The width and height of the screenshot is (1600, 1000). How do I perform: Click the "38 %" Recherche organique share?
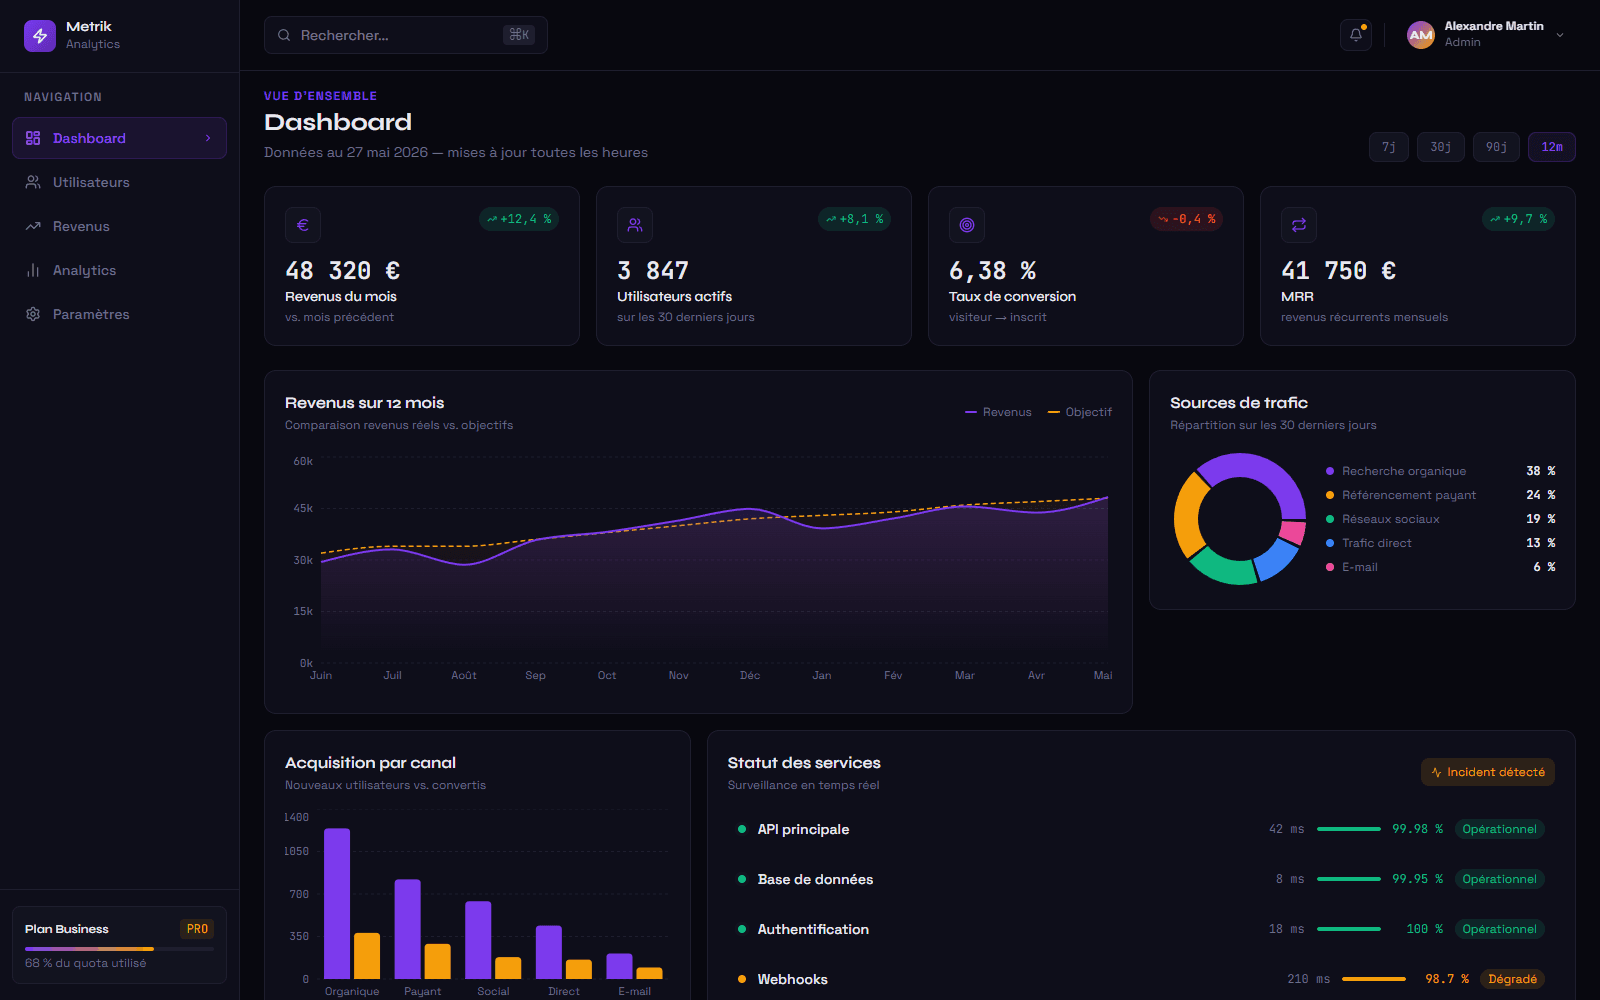click(x=1540, y=471)
